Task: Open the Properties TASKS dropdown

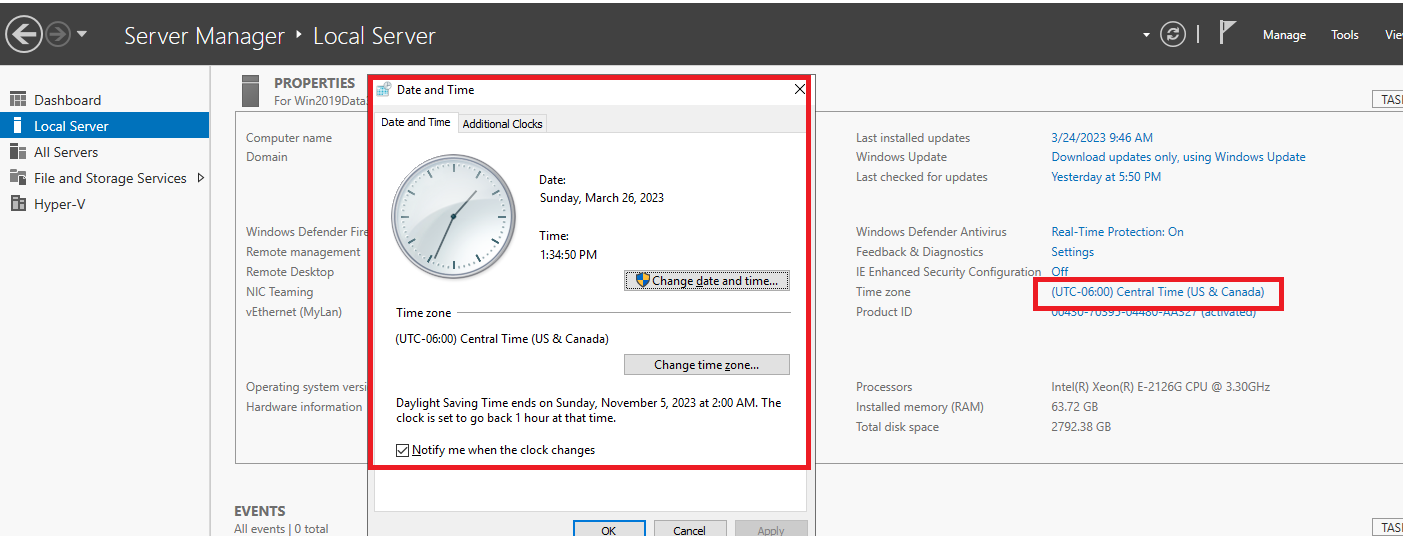Action: (x=1388, y=100)
